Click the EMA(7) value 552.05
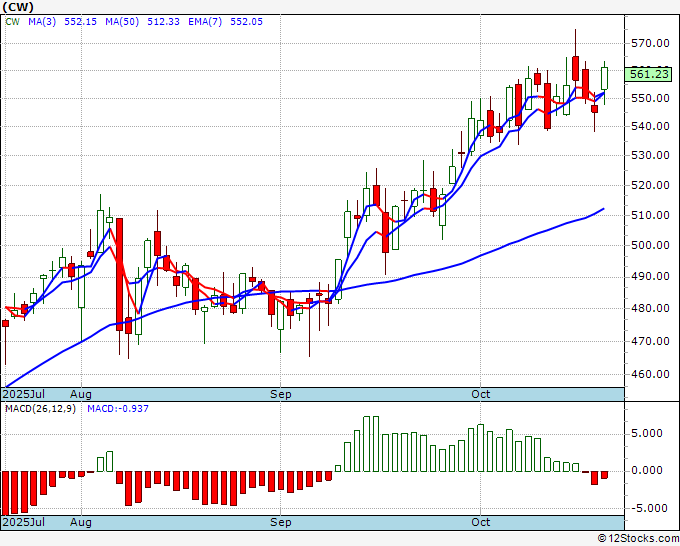 pos(246,22)
